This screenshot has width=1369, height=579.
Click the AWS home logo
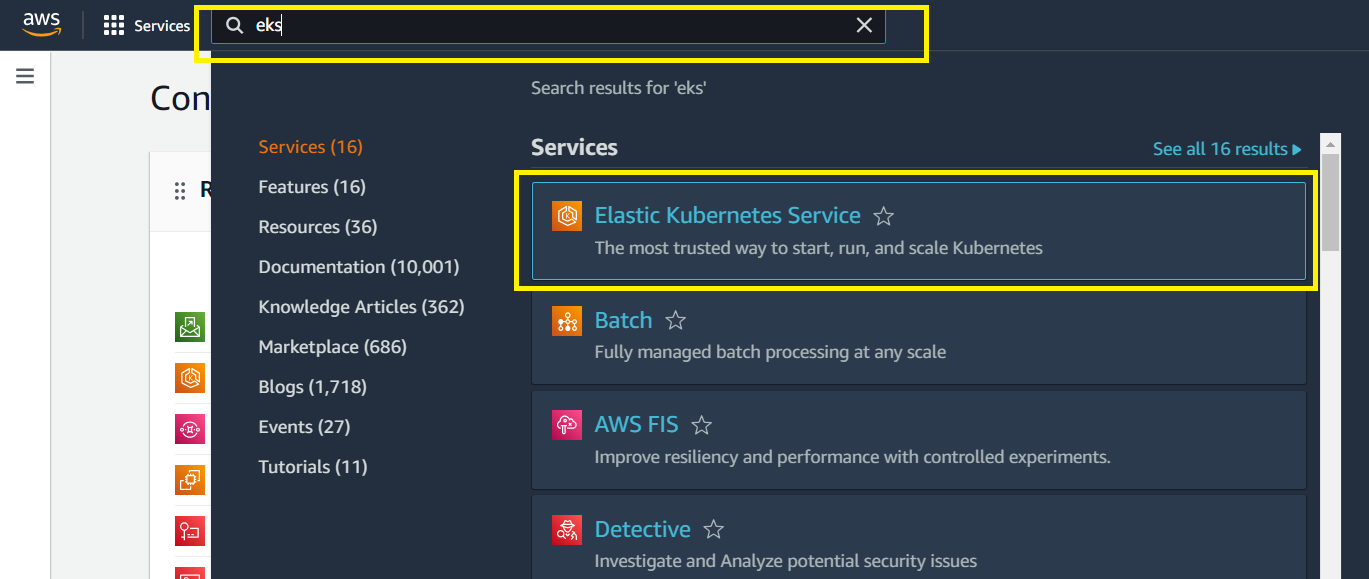(41, 24)
